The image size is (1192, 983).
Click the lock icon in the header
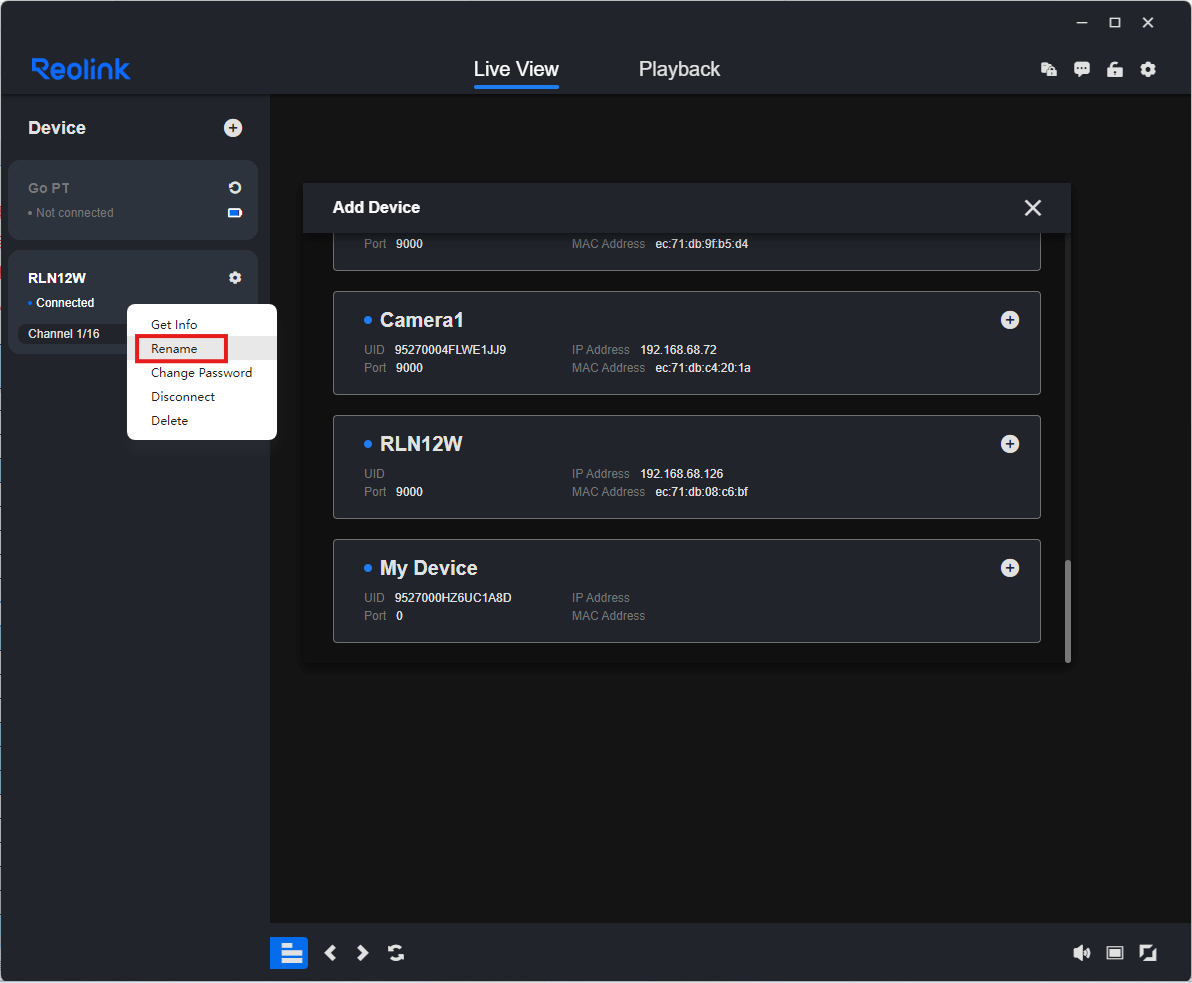click(1115, 69)
